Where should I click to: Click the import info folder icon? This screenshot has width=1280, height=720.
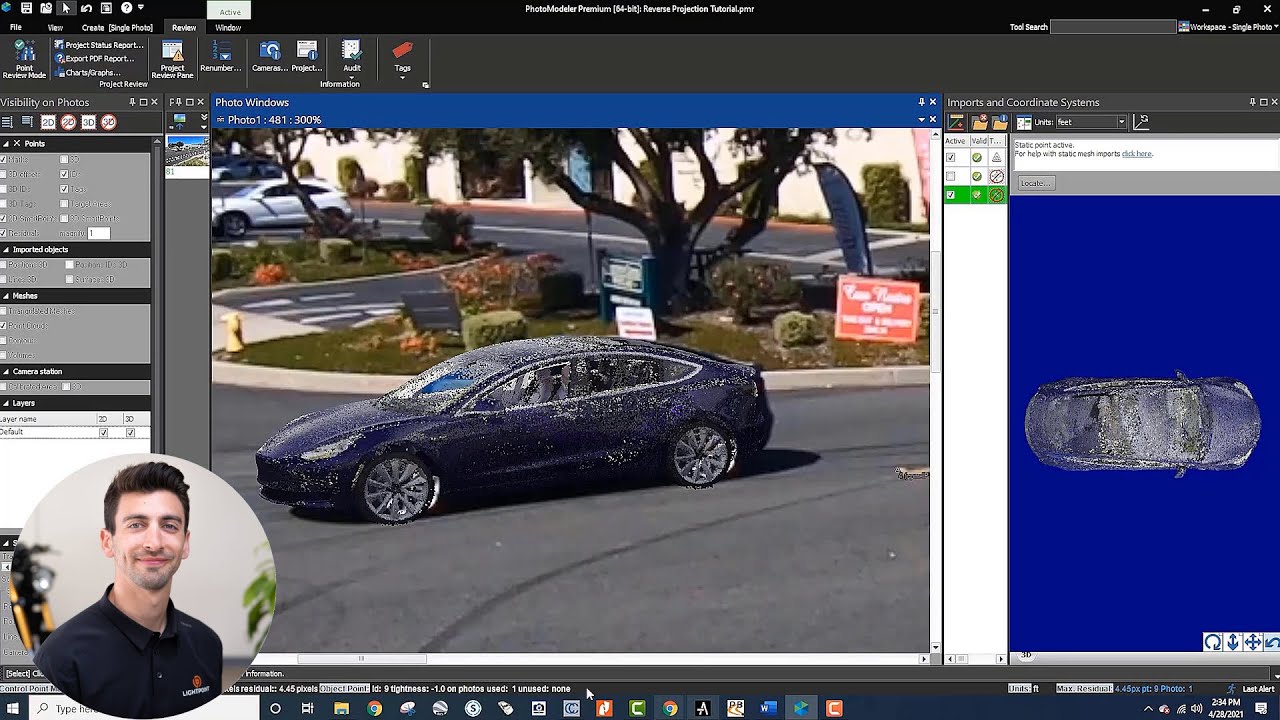point(999,122)
